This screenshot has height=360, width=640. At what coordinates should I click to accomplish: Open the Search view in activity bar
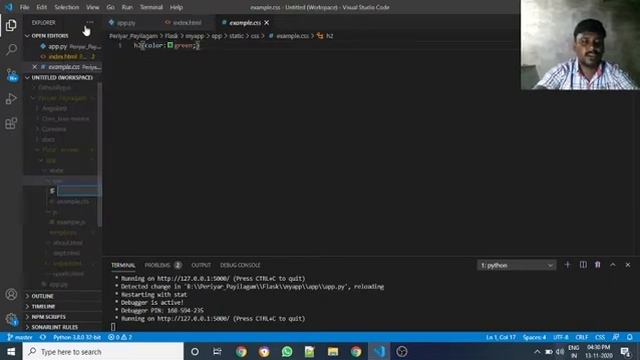pos(11,50)
